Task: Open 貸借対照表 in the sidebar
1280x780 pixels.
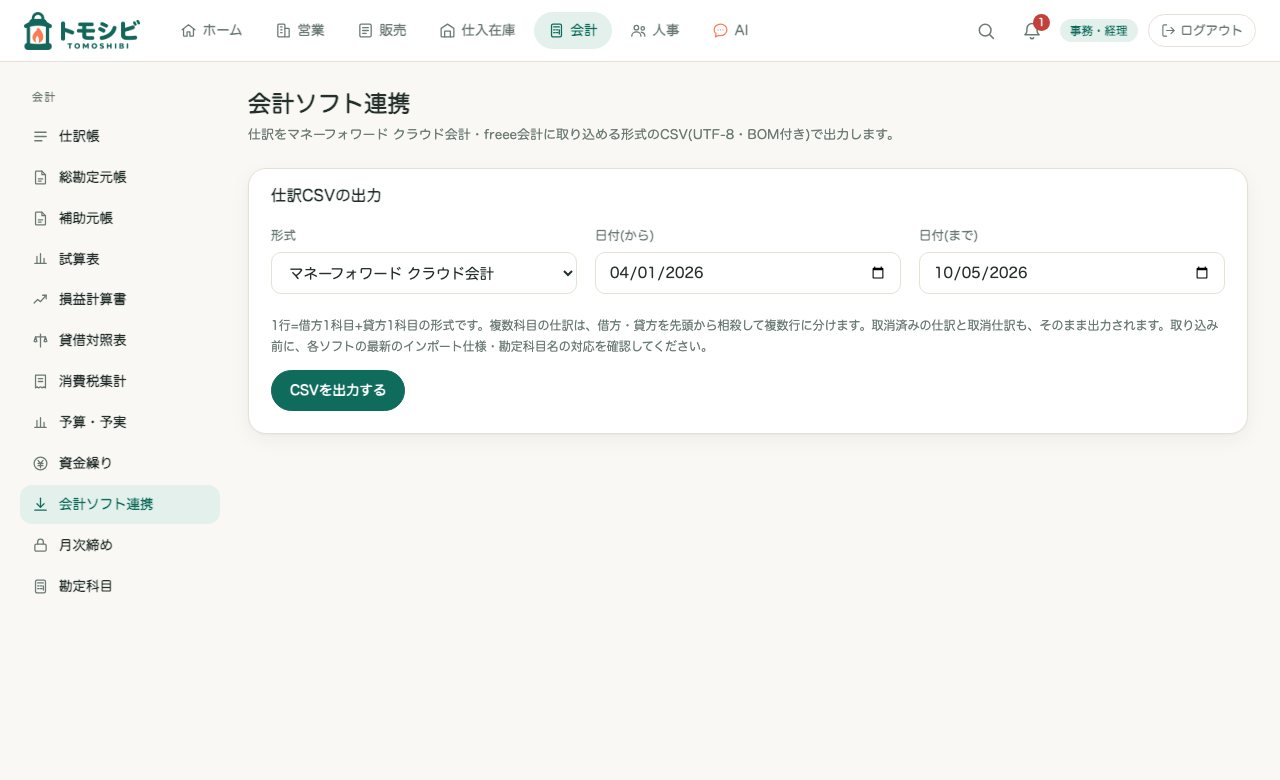Action: [x=120, y=341]
